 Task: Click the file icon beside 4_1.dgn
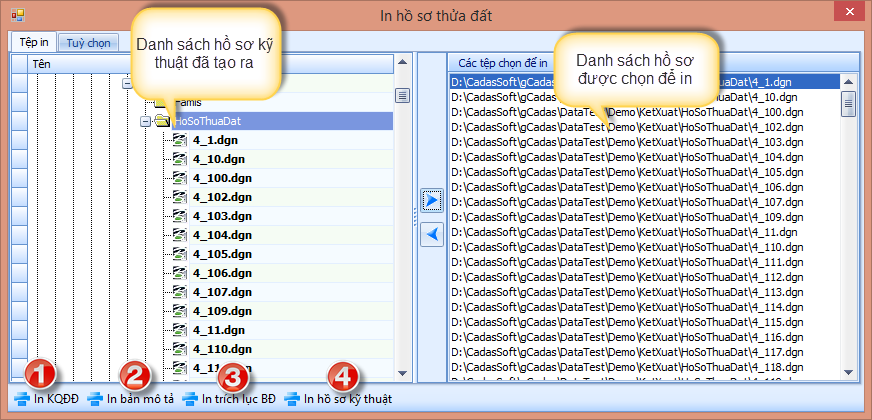click(180, 140)
